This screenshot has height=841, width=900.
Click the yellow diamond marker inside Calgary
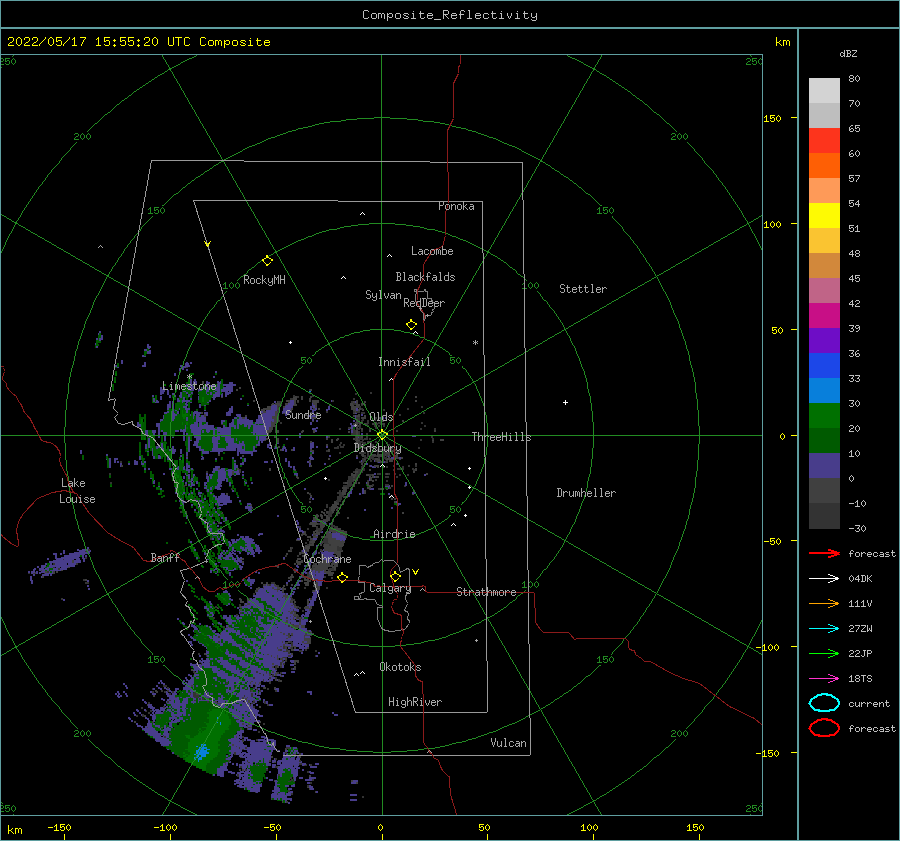(395, 576)
